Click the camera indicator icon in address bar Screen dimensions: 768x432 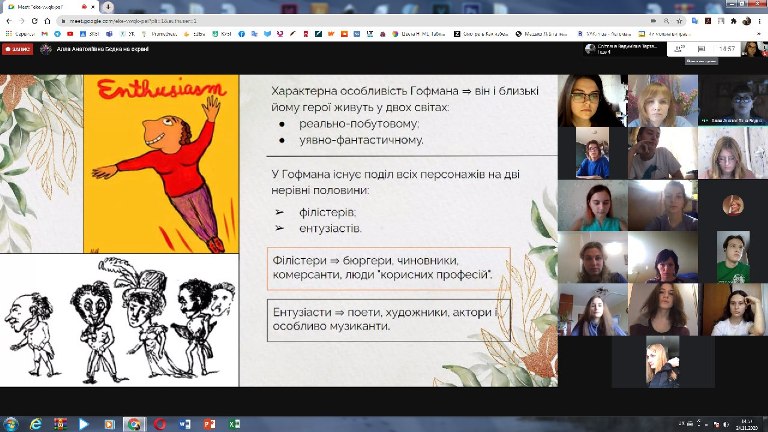(653, 21)
